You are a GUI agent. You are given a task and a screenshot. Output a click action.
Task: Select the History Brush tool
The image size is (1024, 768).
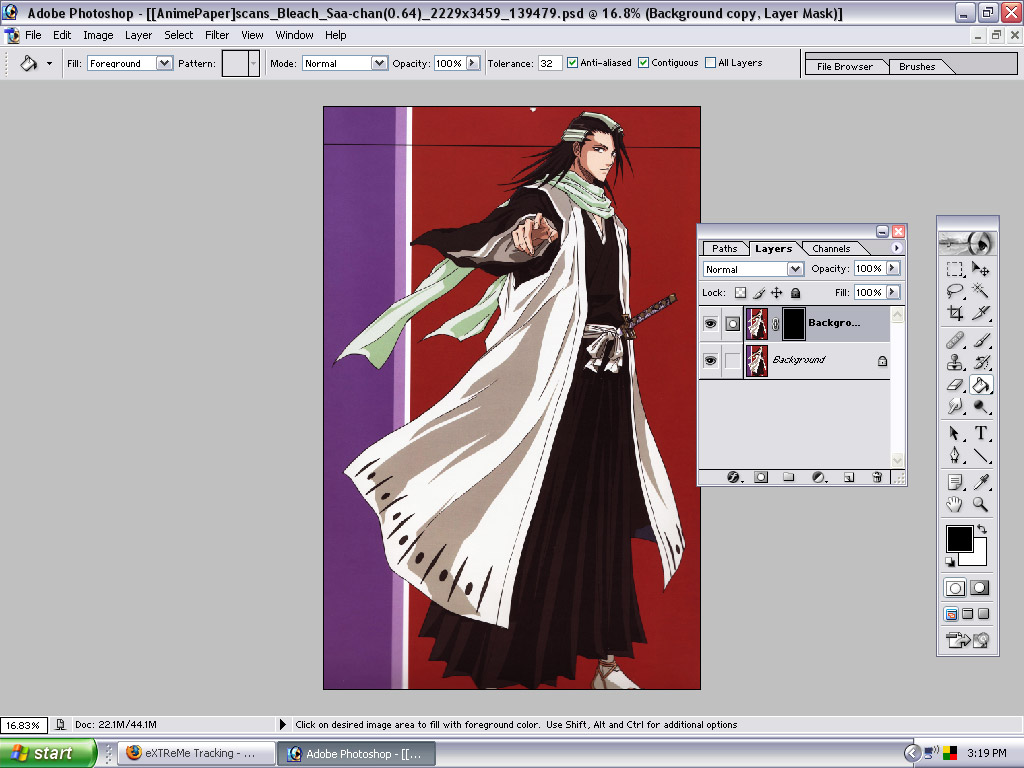pos(980,362)
